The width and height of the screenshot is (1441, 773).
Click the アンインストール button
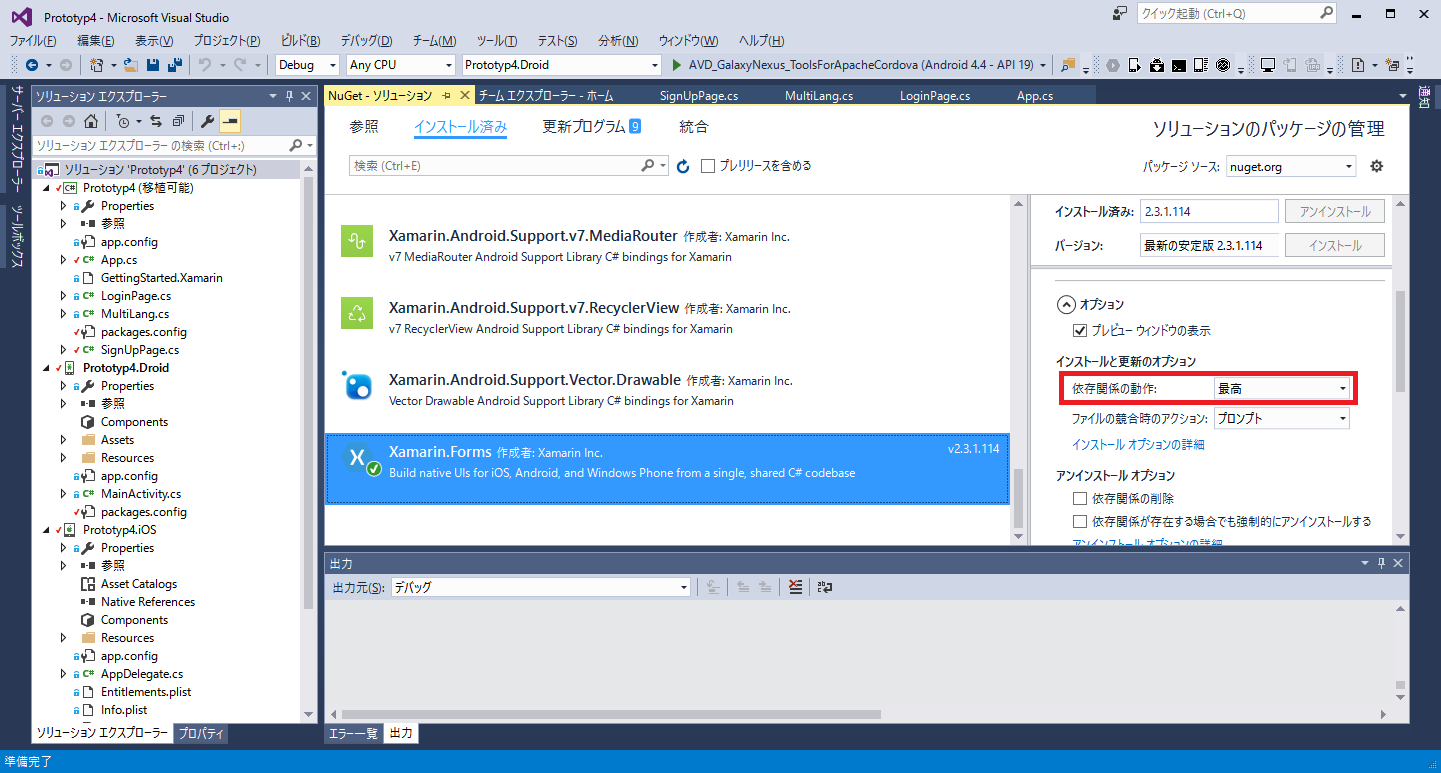tap(1335, 211)
